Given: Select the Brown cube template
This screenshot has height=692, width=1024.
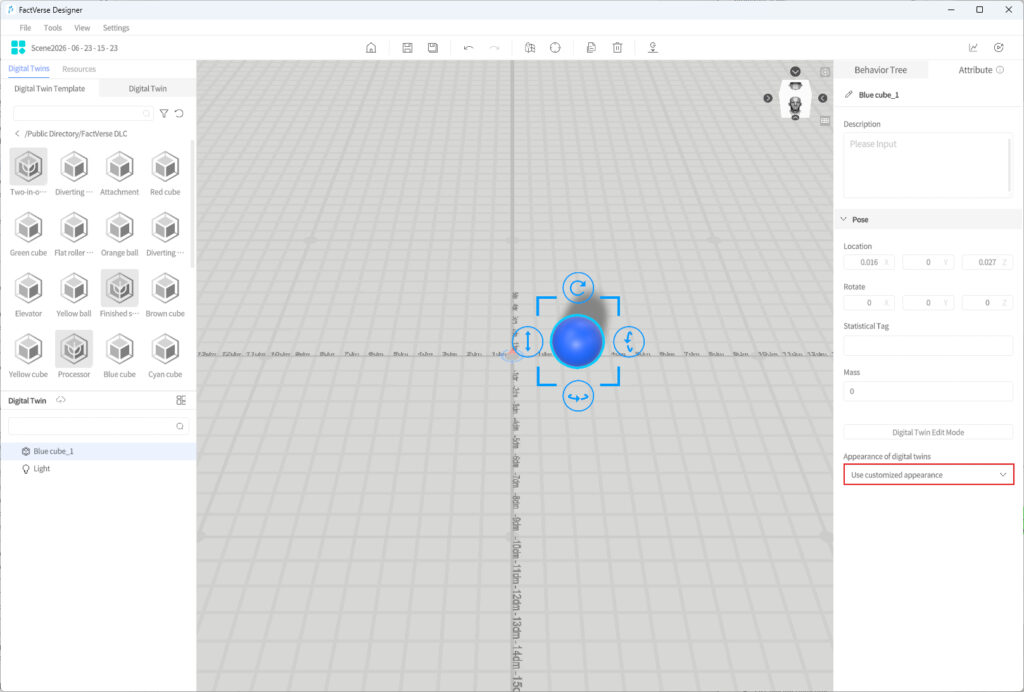Looking at the screenshot, I should (165, 294).
